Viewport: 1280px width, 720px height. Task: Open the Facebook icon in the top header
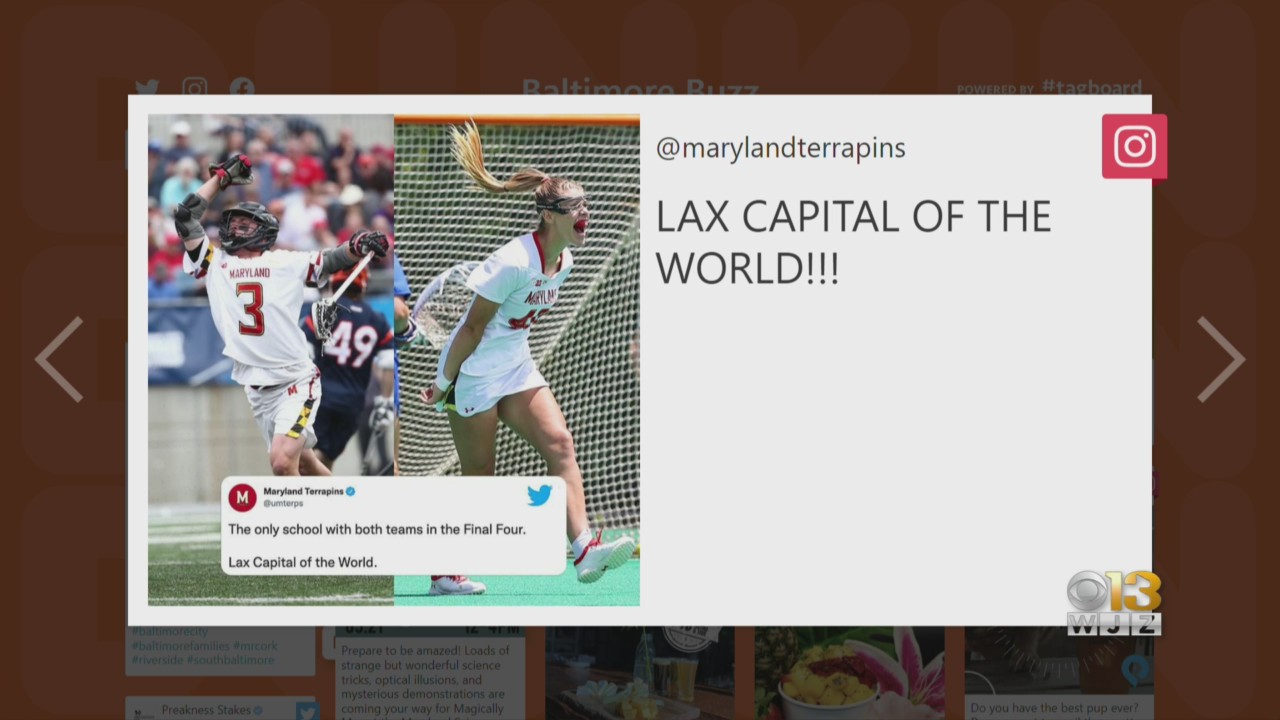click(x=242, y=88)
